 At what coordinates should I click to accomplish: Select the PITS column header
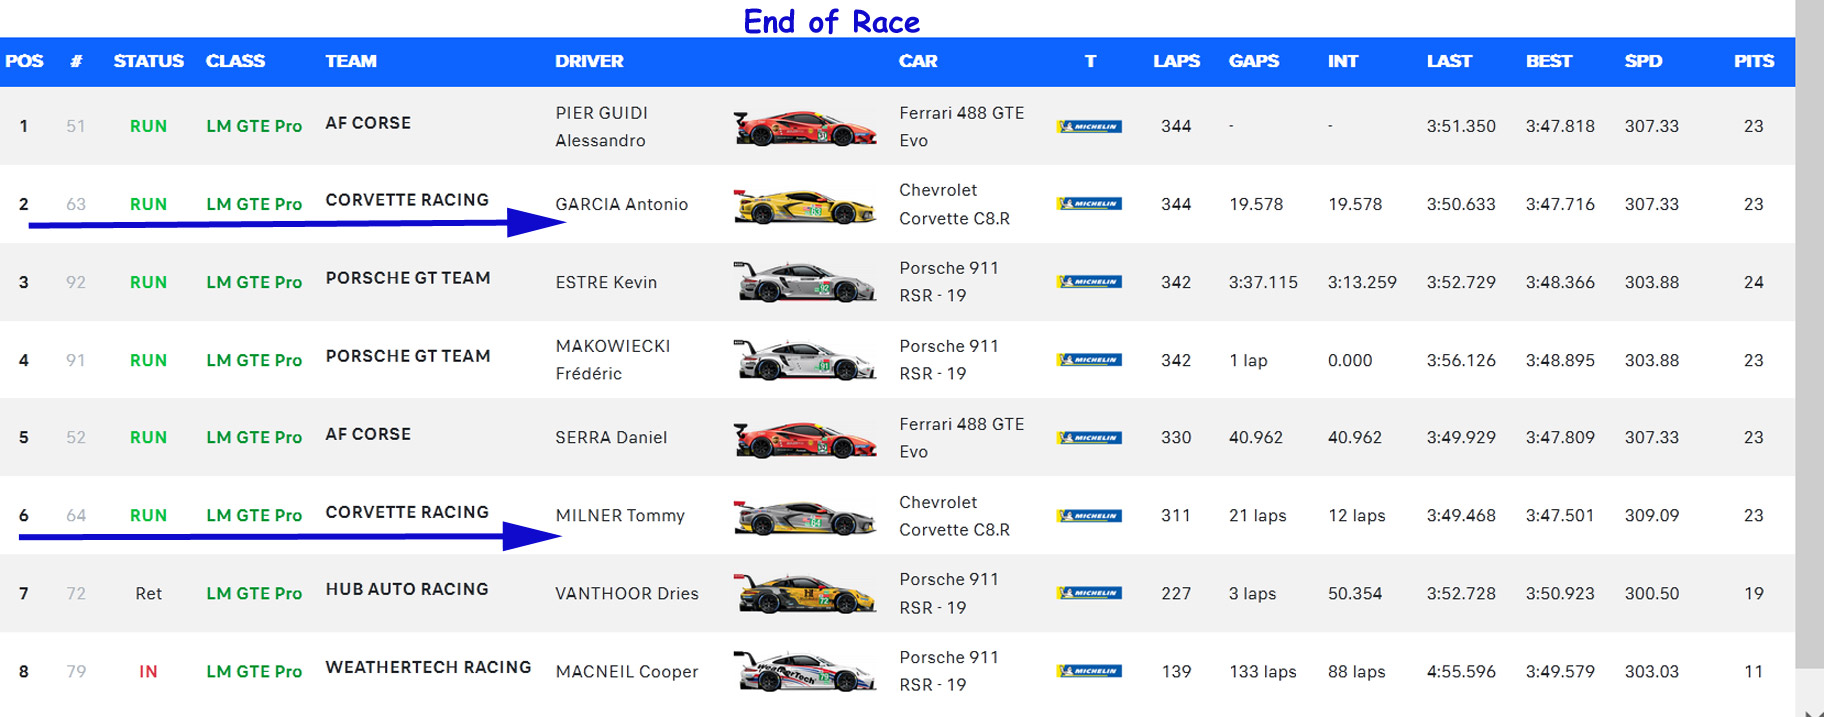1753,61
